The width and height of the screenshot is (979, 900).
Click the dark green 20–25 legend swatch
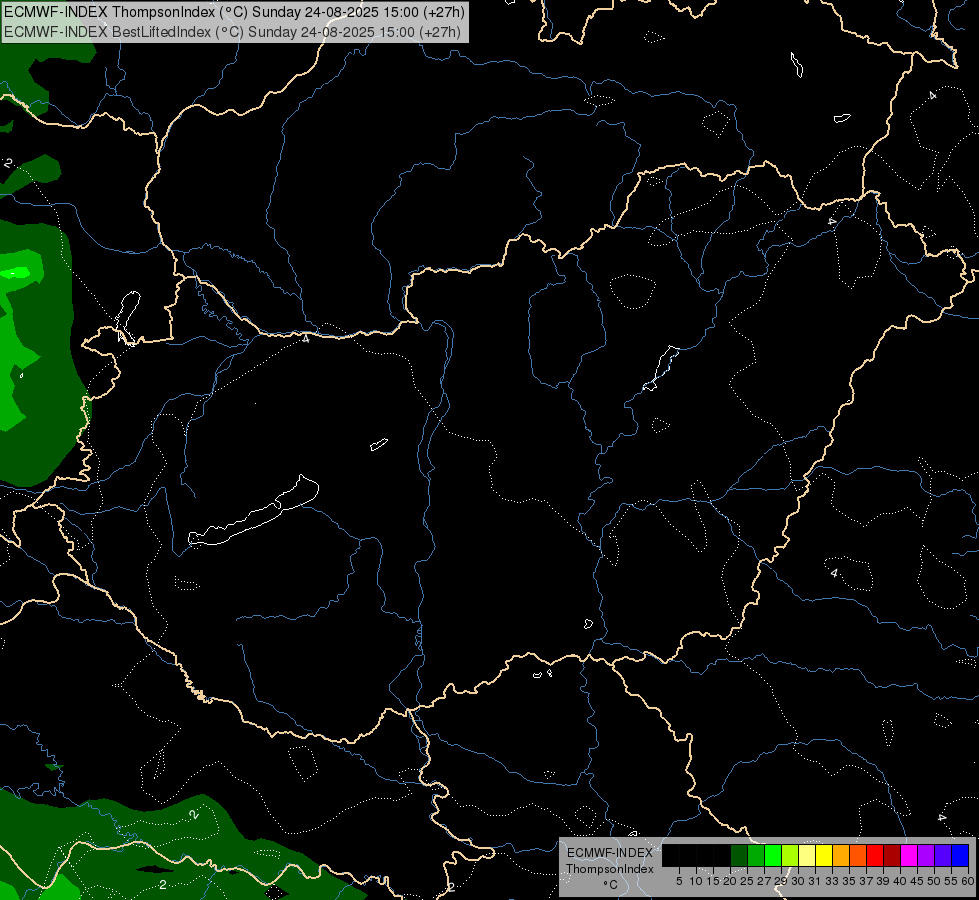[x=739, y=855]
